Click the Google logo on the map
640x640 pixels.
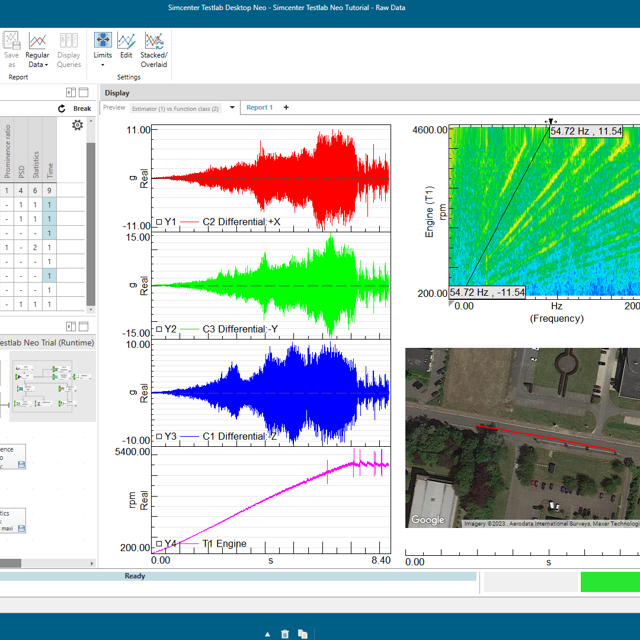tap(427, 519)
